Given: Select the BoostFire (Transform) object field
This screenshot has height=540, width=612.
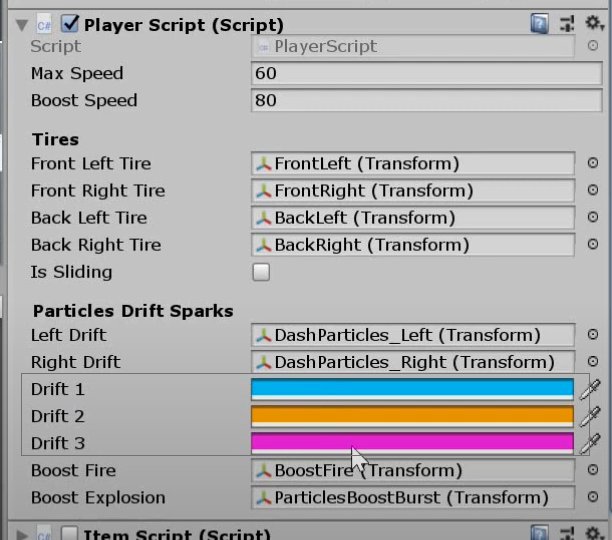Looking at the screenshot, I should pos(413,470).
